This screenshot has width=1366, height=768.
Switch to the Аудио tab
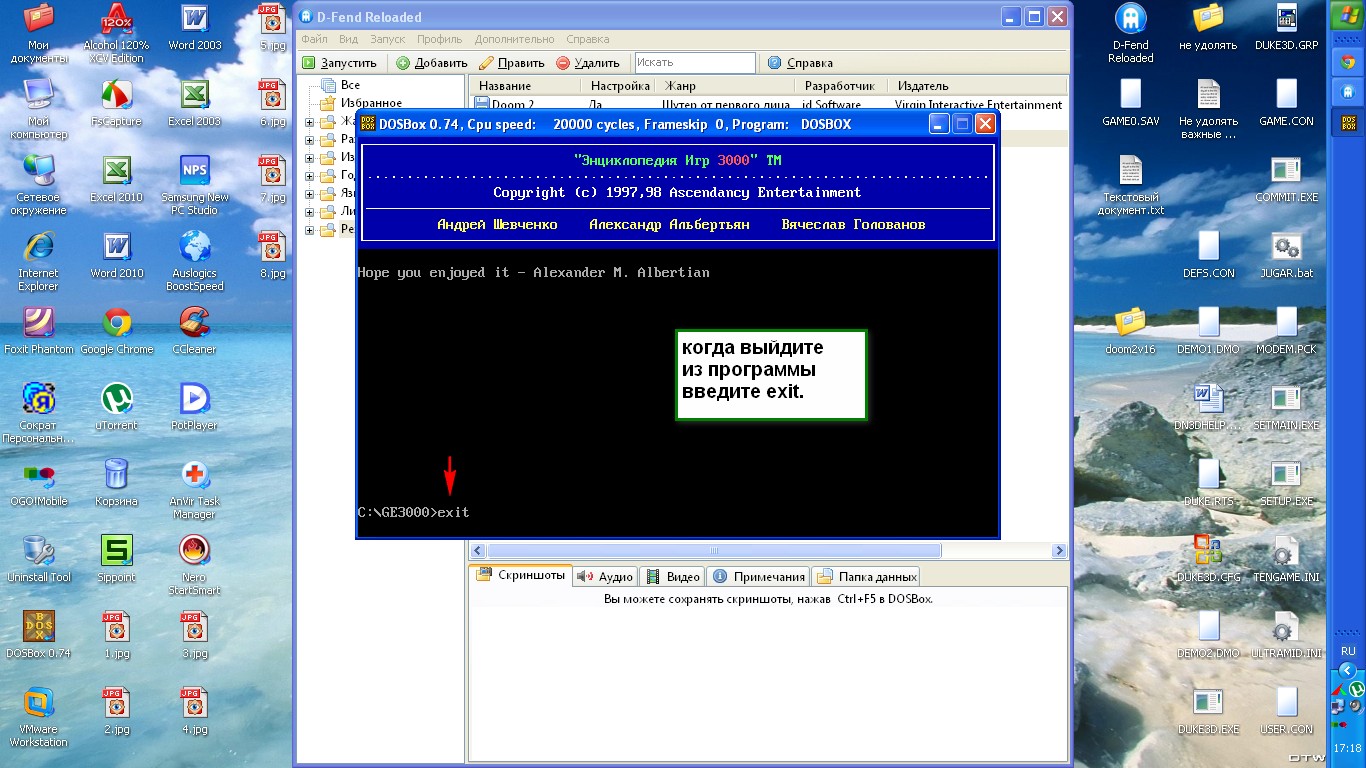point(605,576)
